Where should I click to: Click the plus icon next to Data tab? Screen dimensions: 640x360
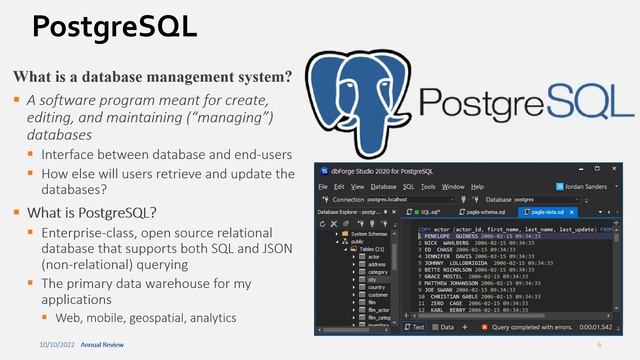464,327
